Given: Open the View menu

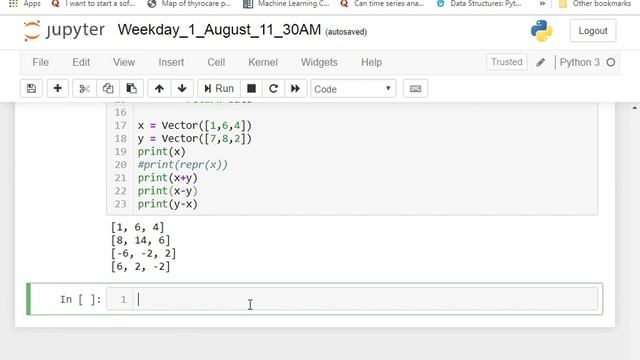Looking at the screenshot, I should 124,62.
